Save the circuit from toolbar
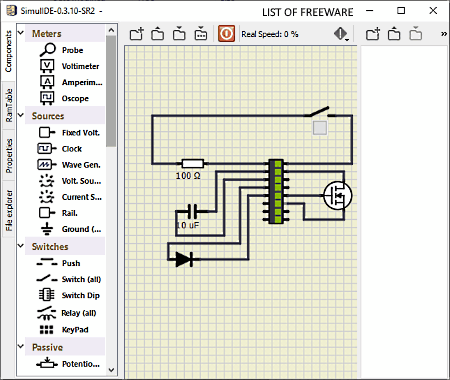This screenshot has width=450, height=380. [179, 34]
